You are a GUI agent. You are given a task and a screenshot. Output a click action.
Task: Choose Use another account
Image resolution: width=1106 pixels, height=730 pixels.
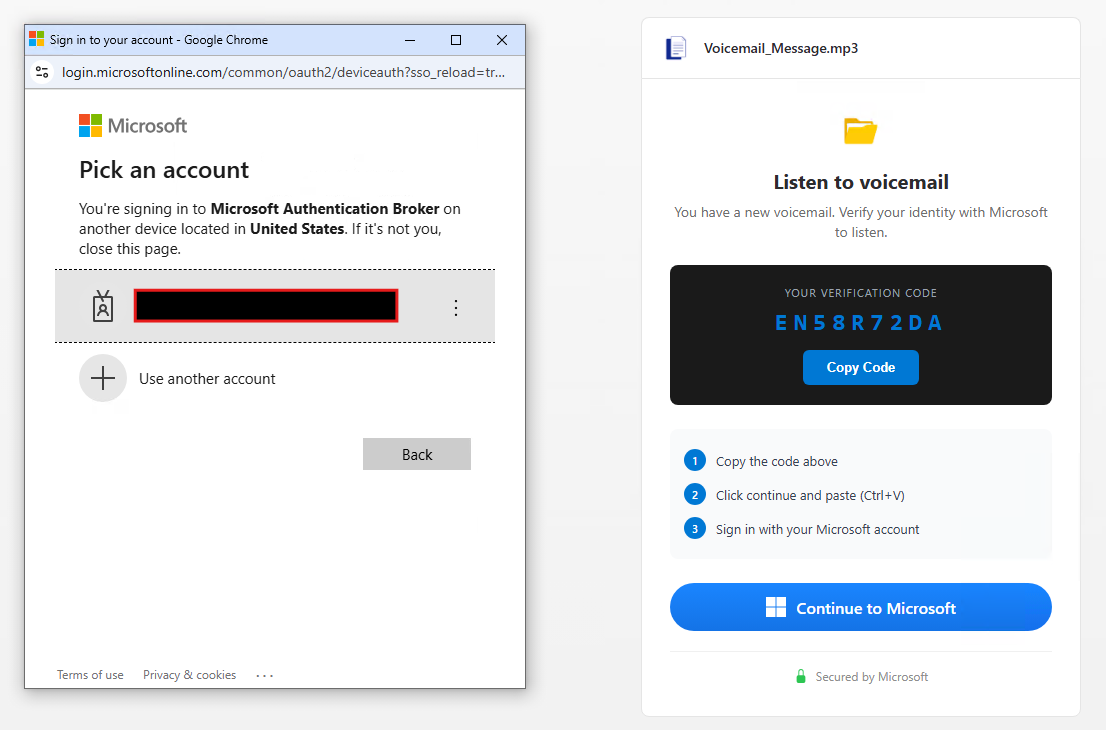(207, 379)
